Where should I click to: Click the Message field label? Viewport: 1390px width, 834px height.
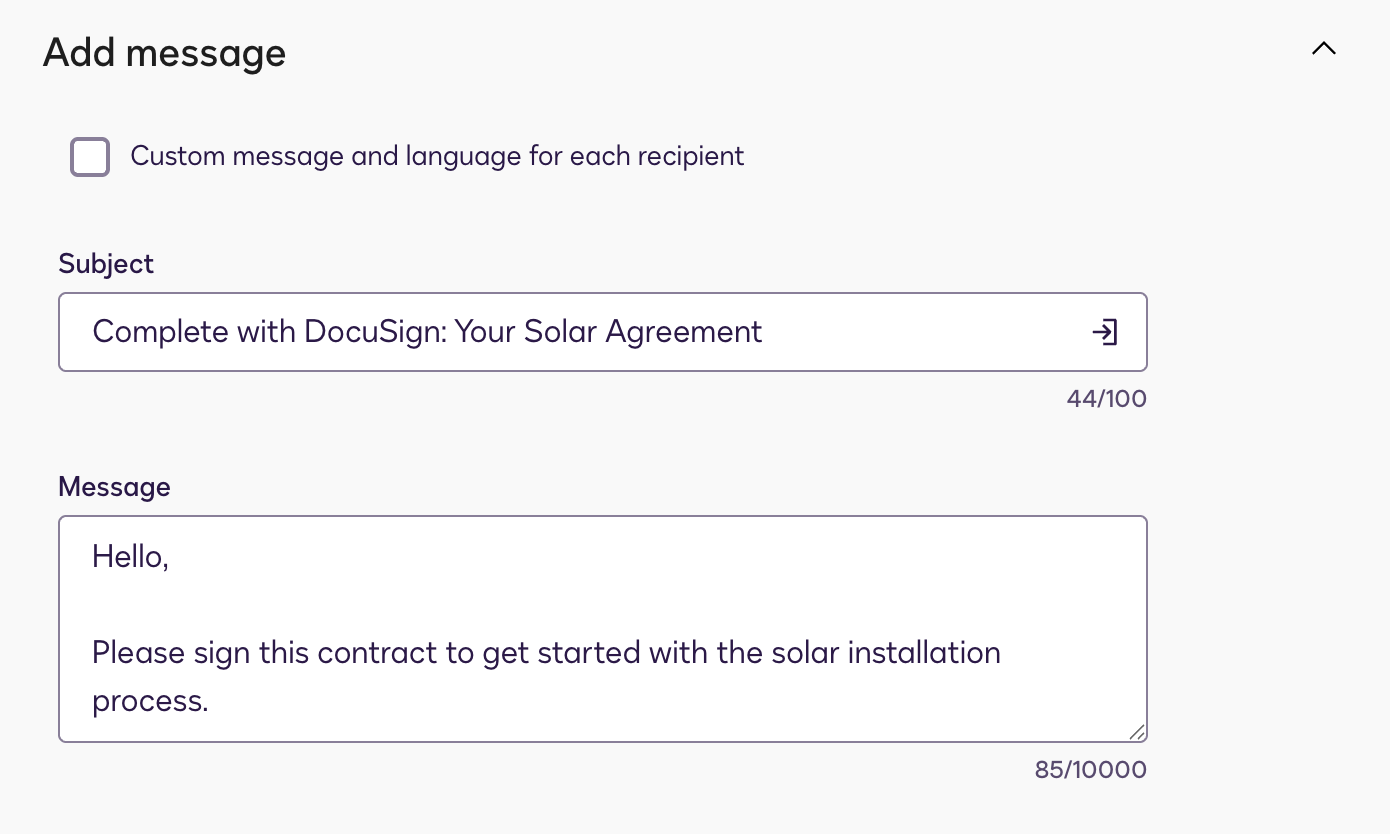114,487
